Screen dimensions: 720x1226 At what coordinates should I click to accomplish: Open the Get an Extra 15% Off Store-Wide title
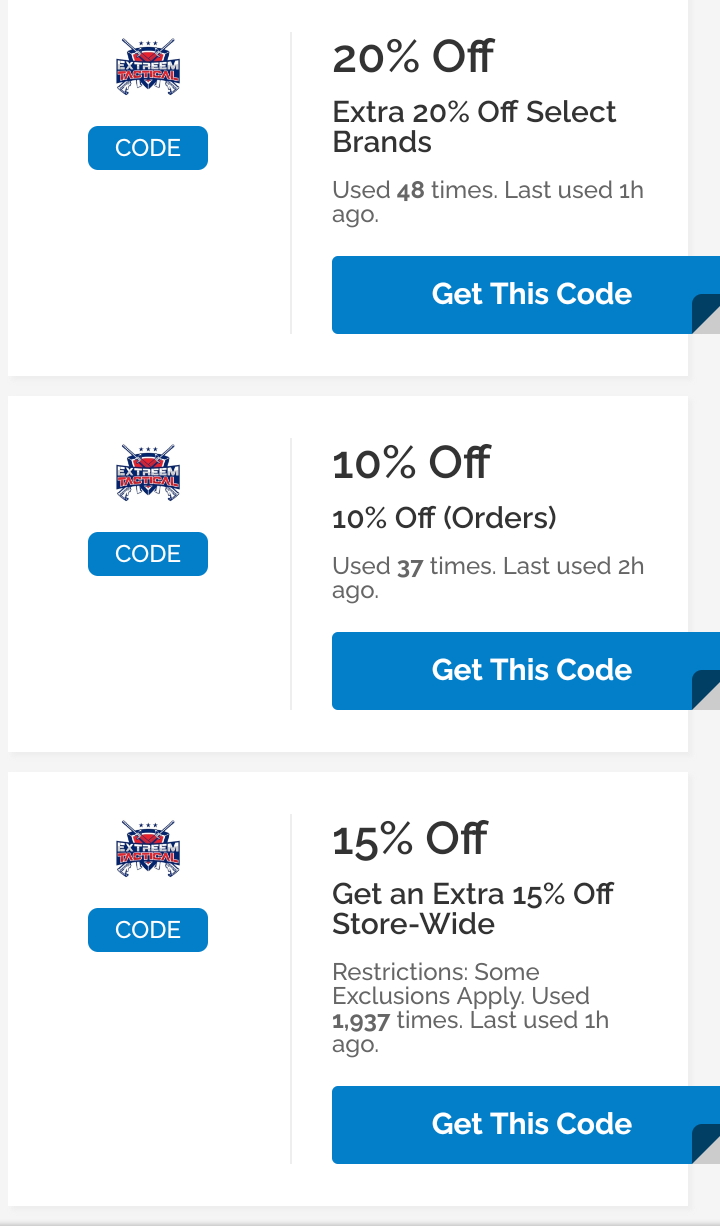pyautogui.click(x=473, y=908)
